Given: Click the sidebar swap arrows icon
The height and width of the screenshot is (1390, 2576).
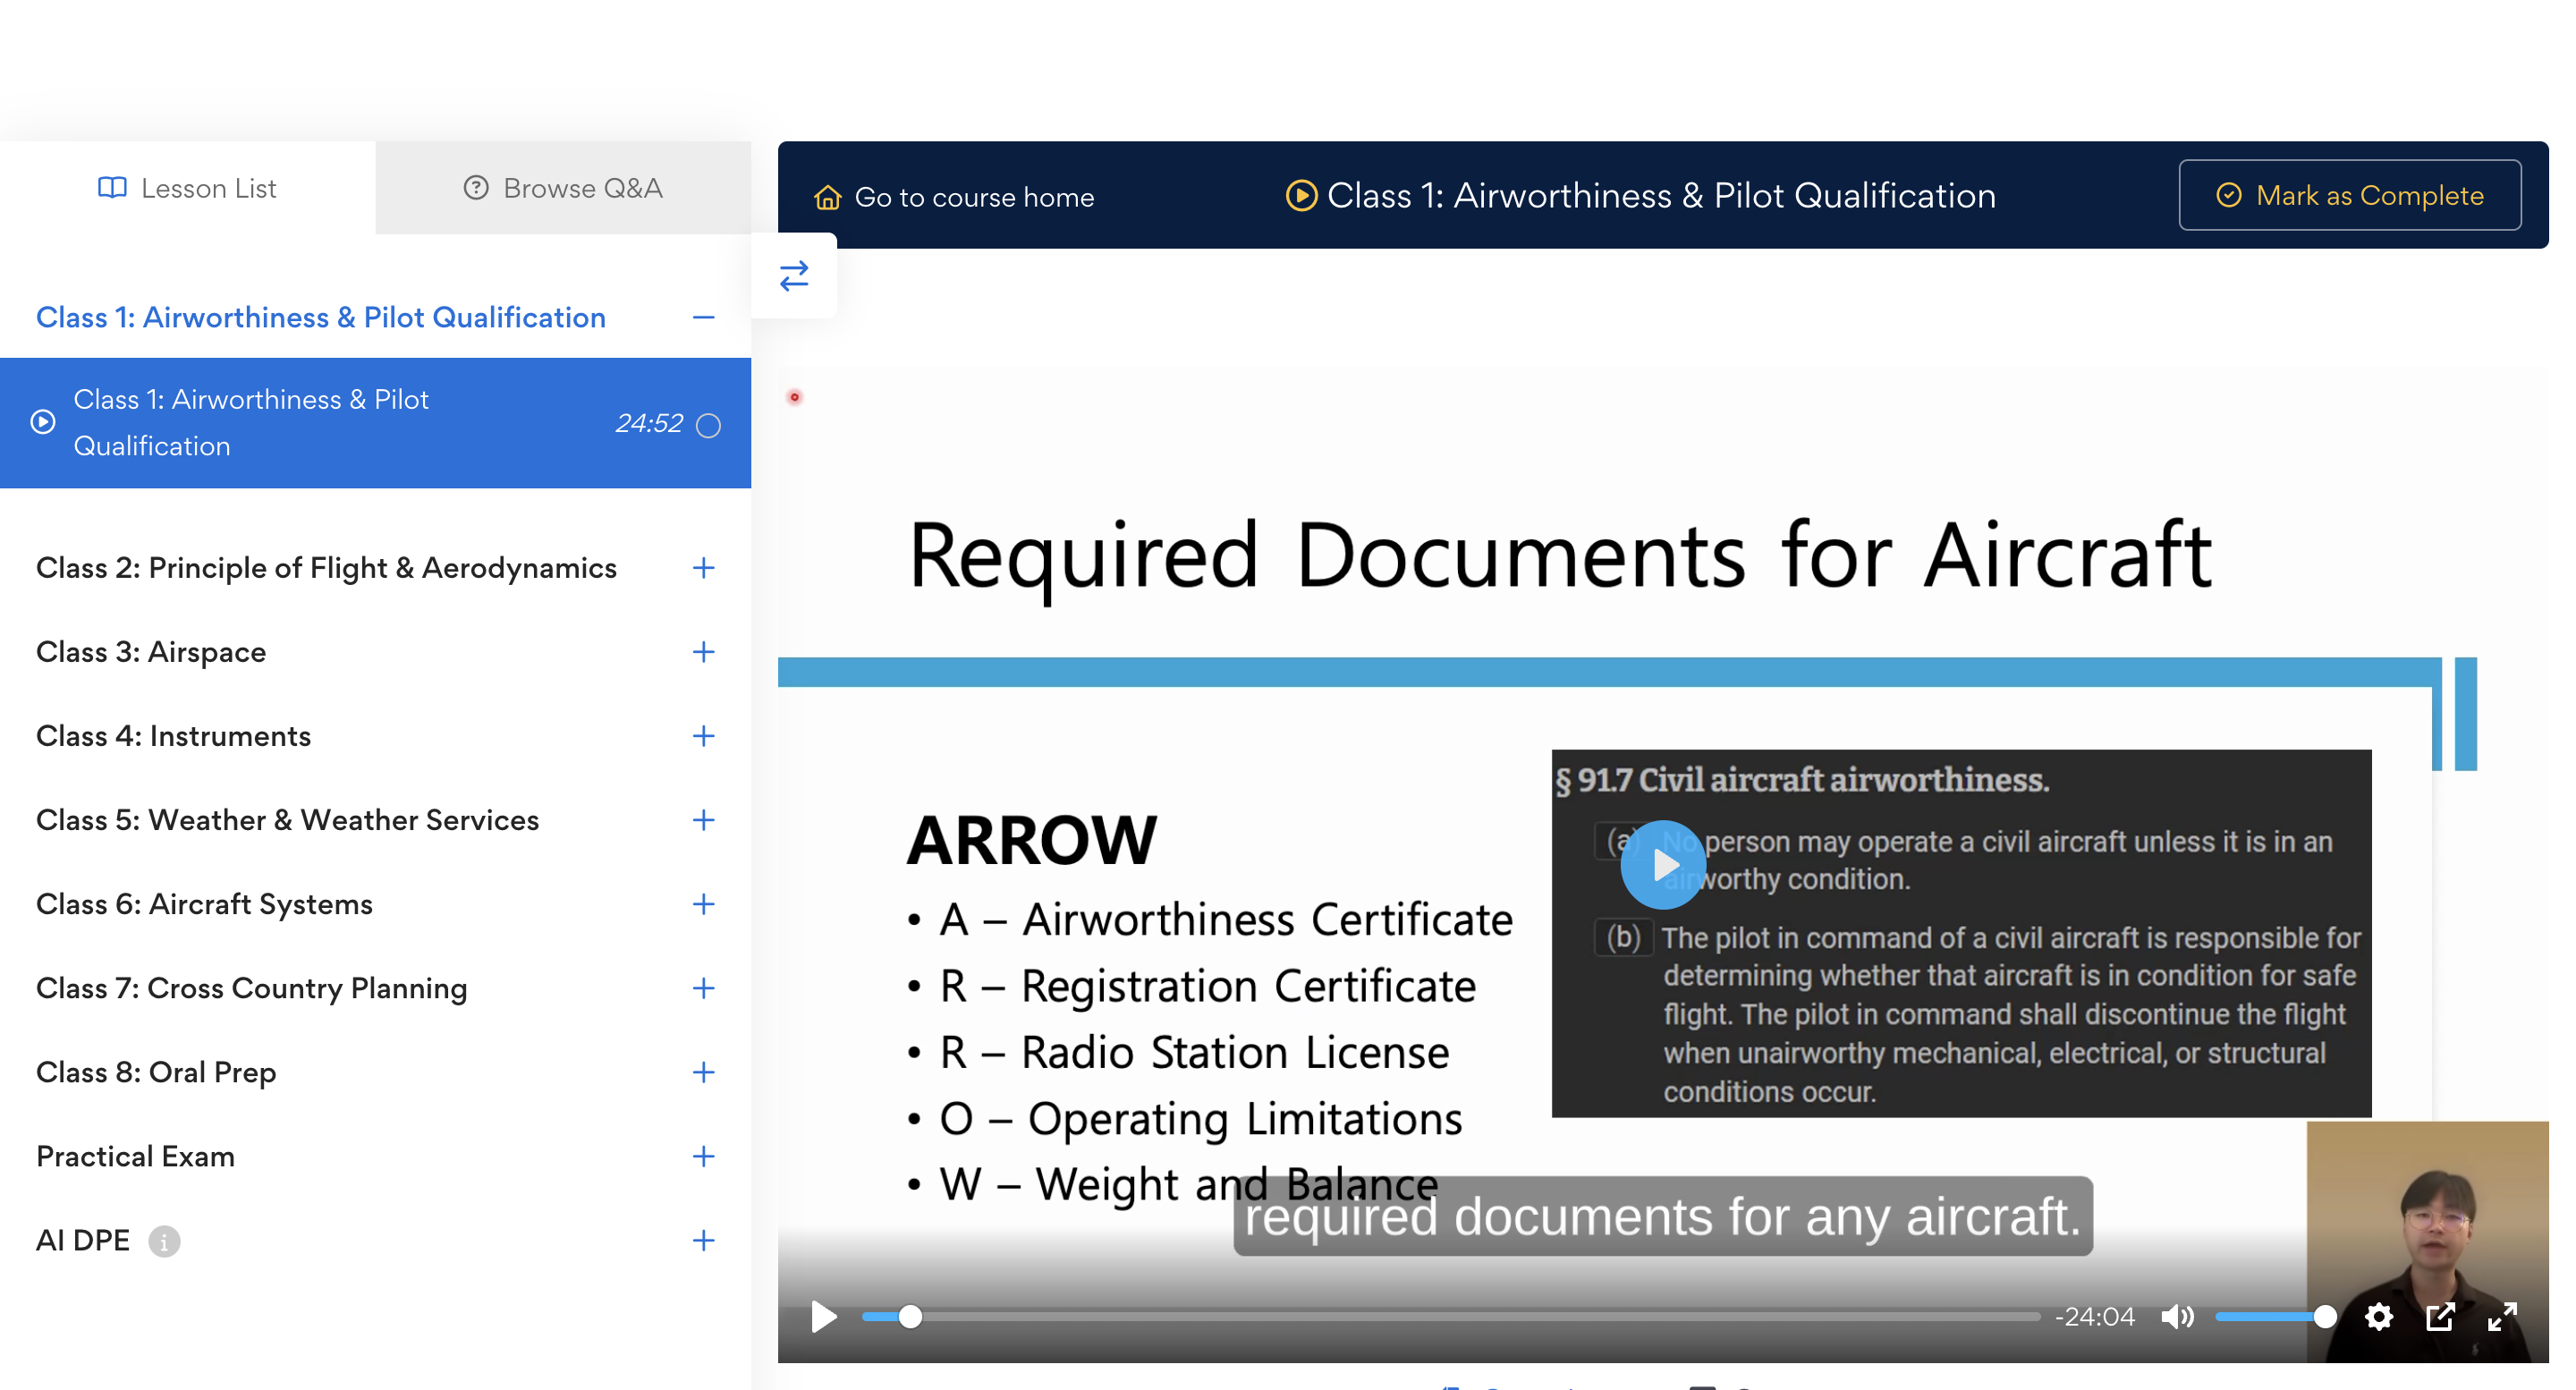Looking at the screenshot, I should point(794,276).
